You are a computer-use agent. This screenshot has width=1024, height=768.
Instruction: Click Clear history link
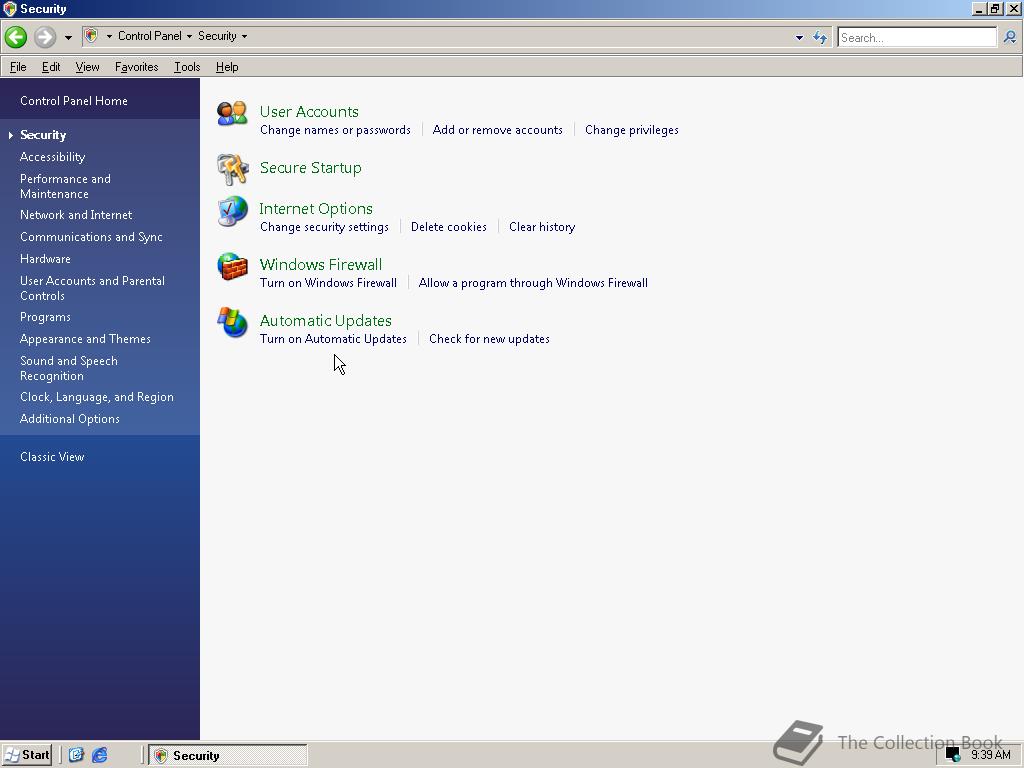[x=542, y=227]
